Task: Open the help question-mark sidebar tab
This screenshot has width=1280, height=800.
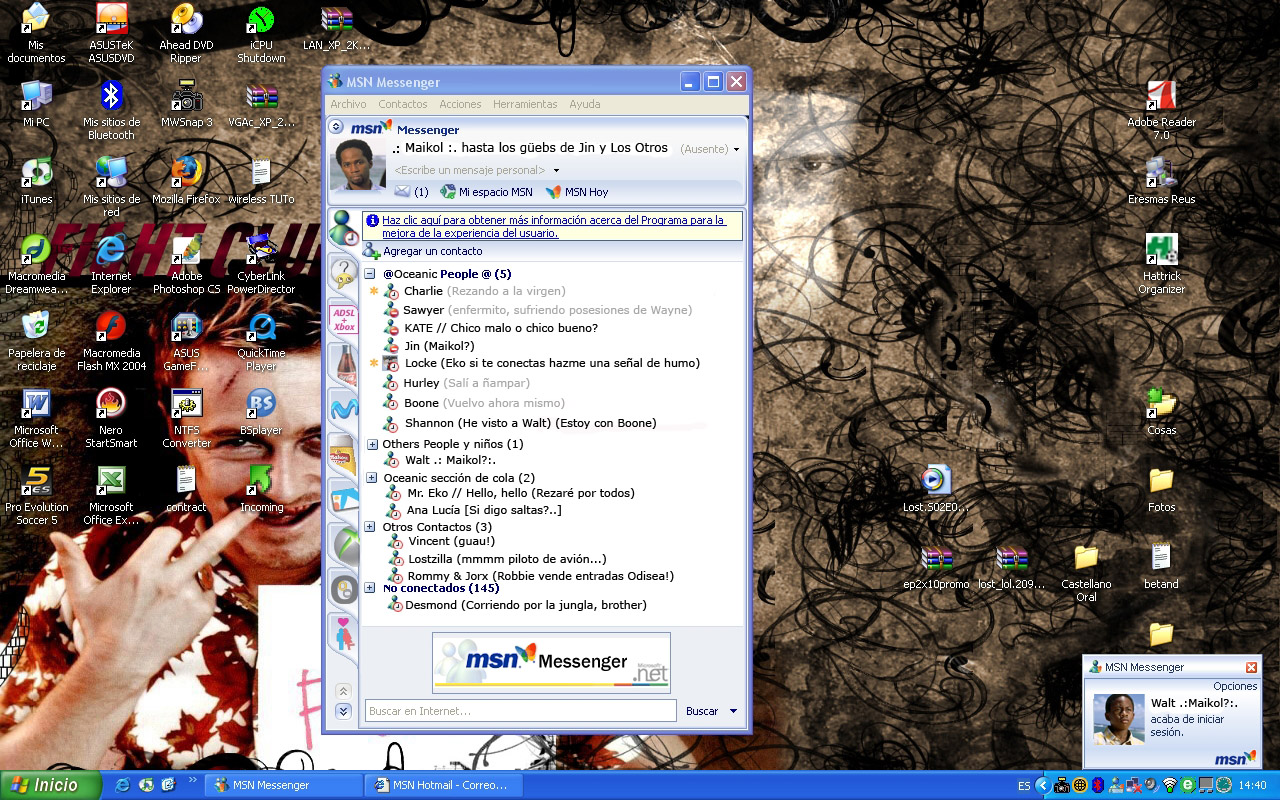Action: pyautogui.click(x=343, y=272)
